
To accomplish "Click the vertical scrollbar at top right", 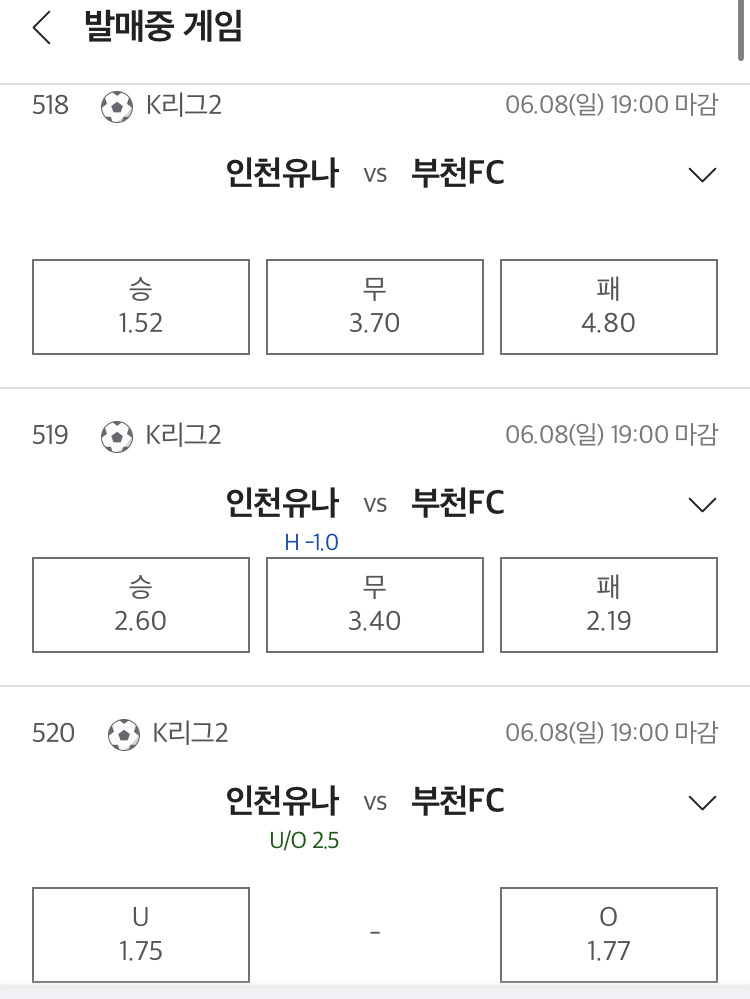I will click(740, 31).
